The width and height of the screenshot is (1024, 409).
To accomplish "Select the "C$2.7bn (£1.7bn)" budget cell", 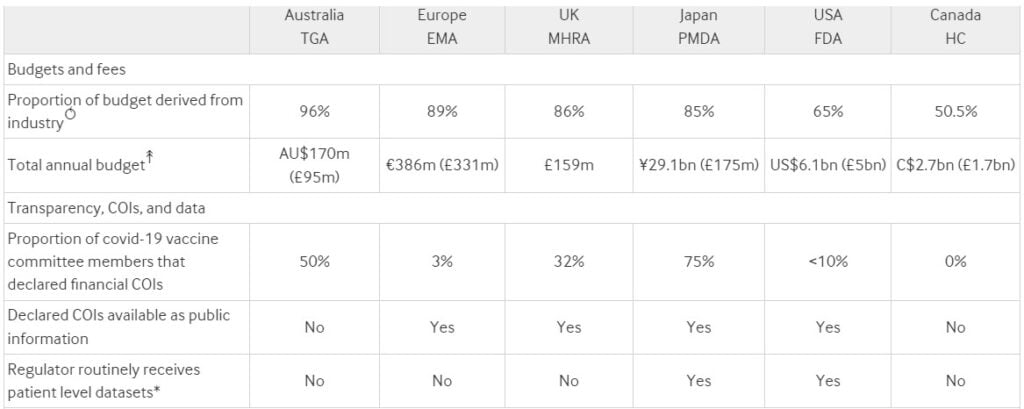I will (955, 165).
